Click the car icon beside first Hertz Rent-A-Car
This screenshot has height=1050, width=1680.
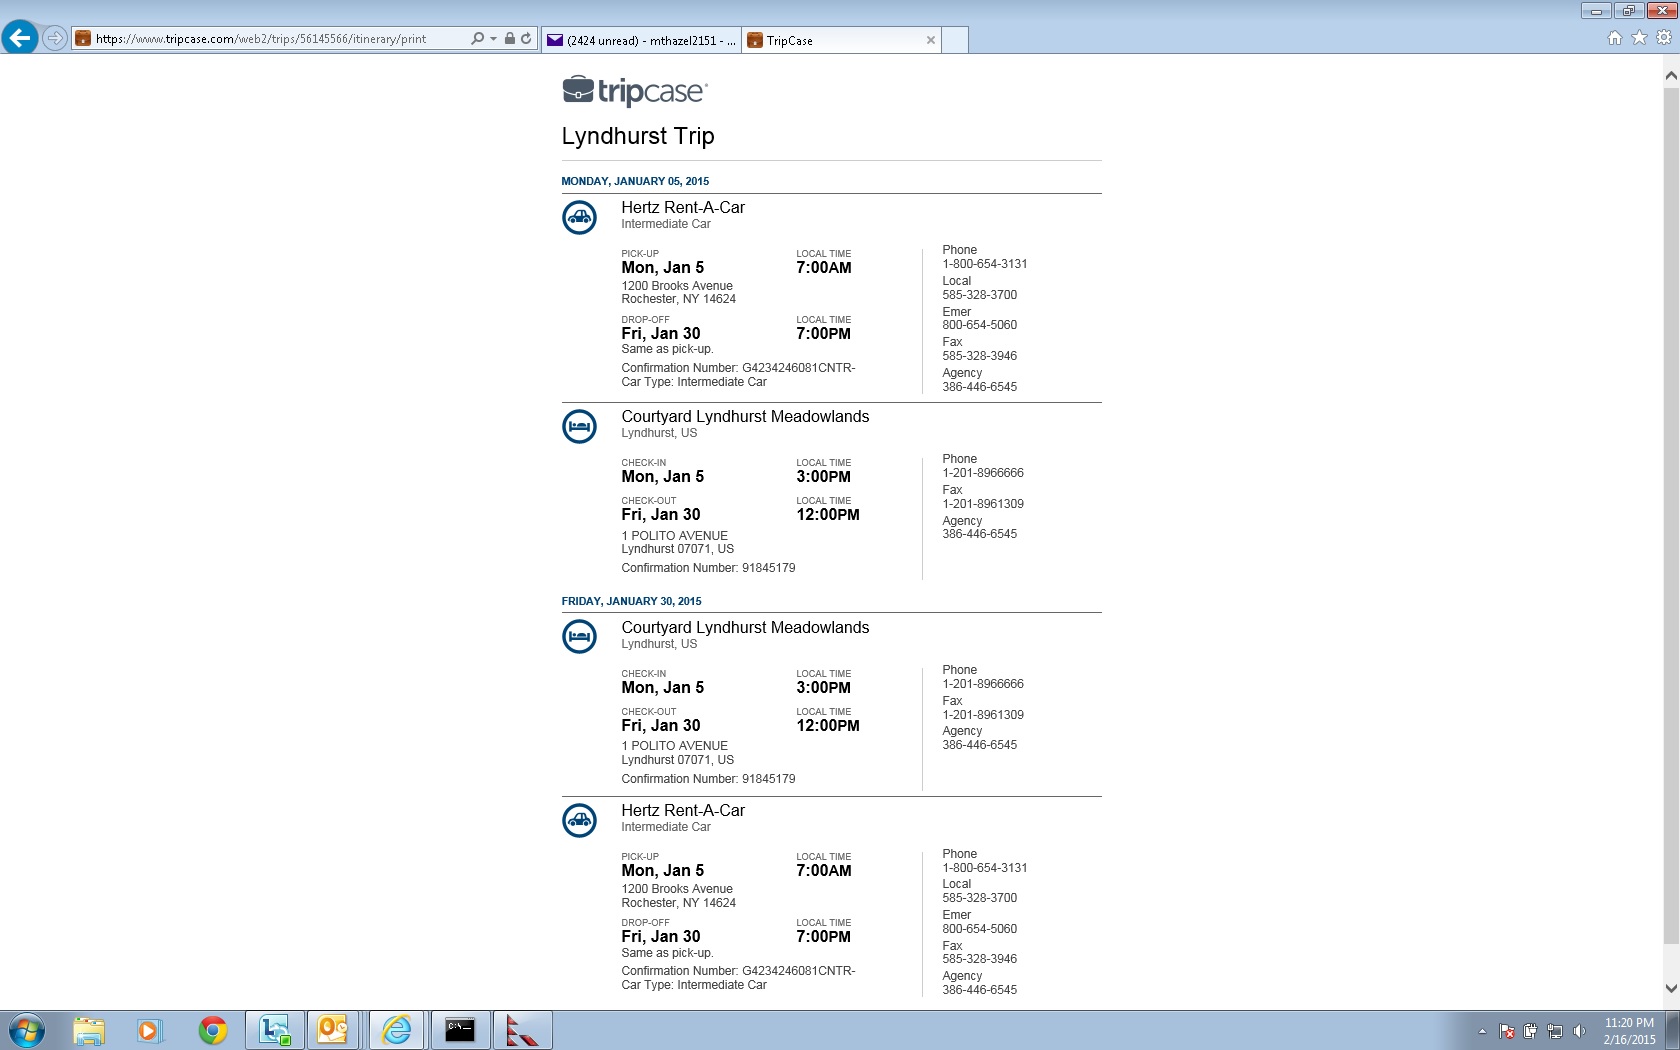click(x=579, y=217)
